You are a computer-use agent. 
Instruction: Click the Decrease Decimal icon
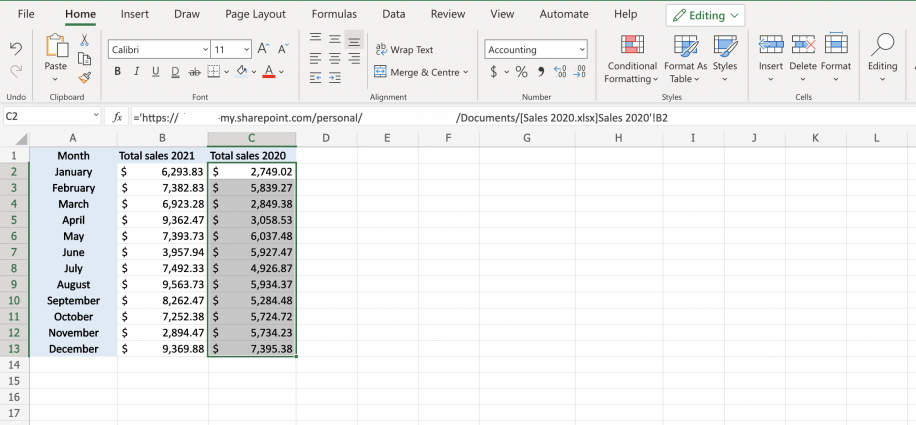tap(580, 72)
